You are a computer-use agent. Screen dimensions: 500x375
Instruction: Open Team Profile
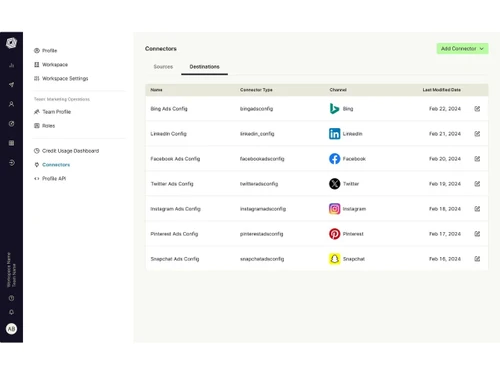pyautogui.click(x=52, y=112)
